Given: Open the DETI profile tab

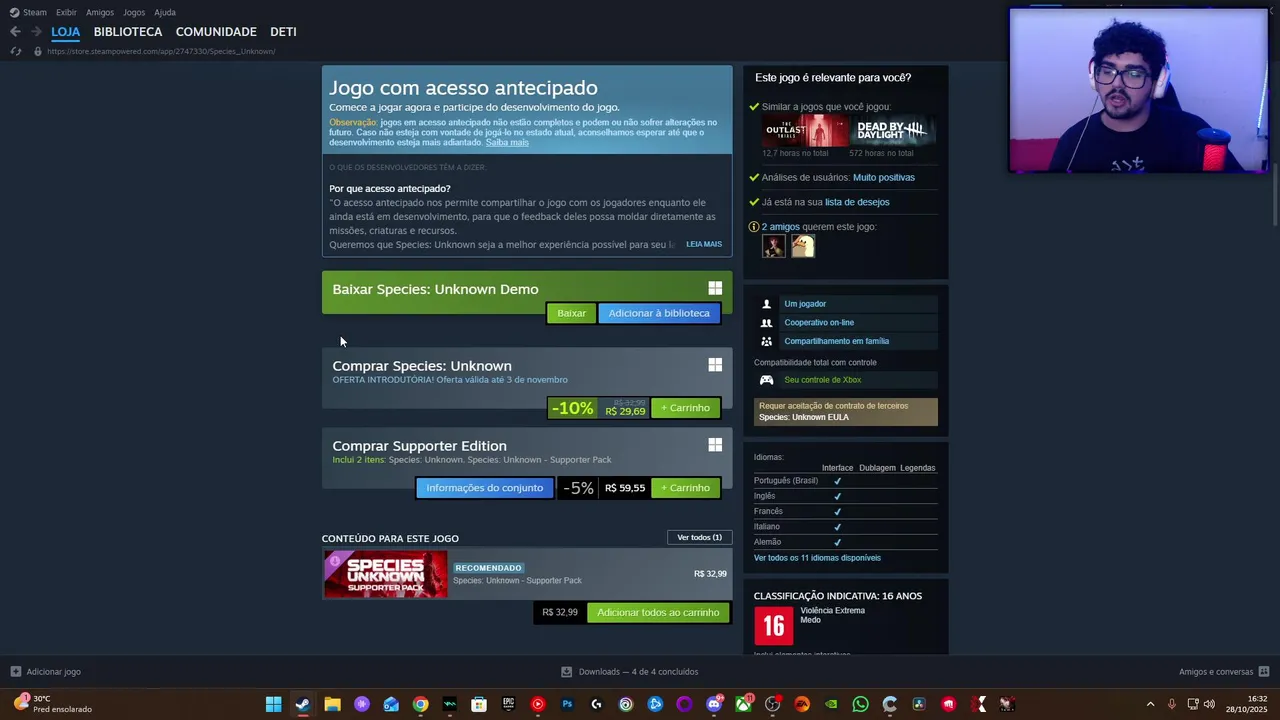Looking at the screenshot, I should click(x=283, y=32).
